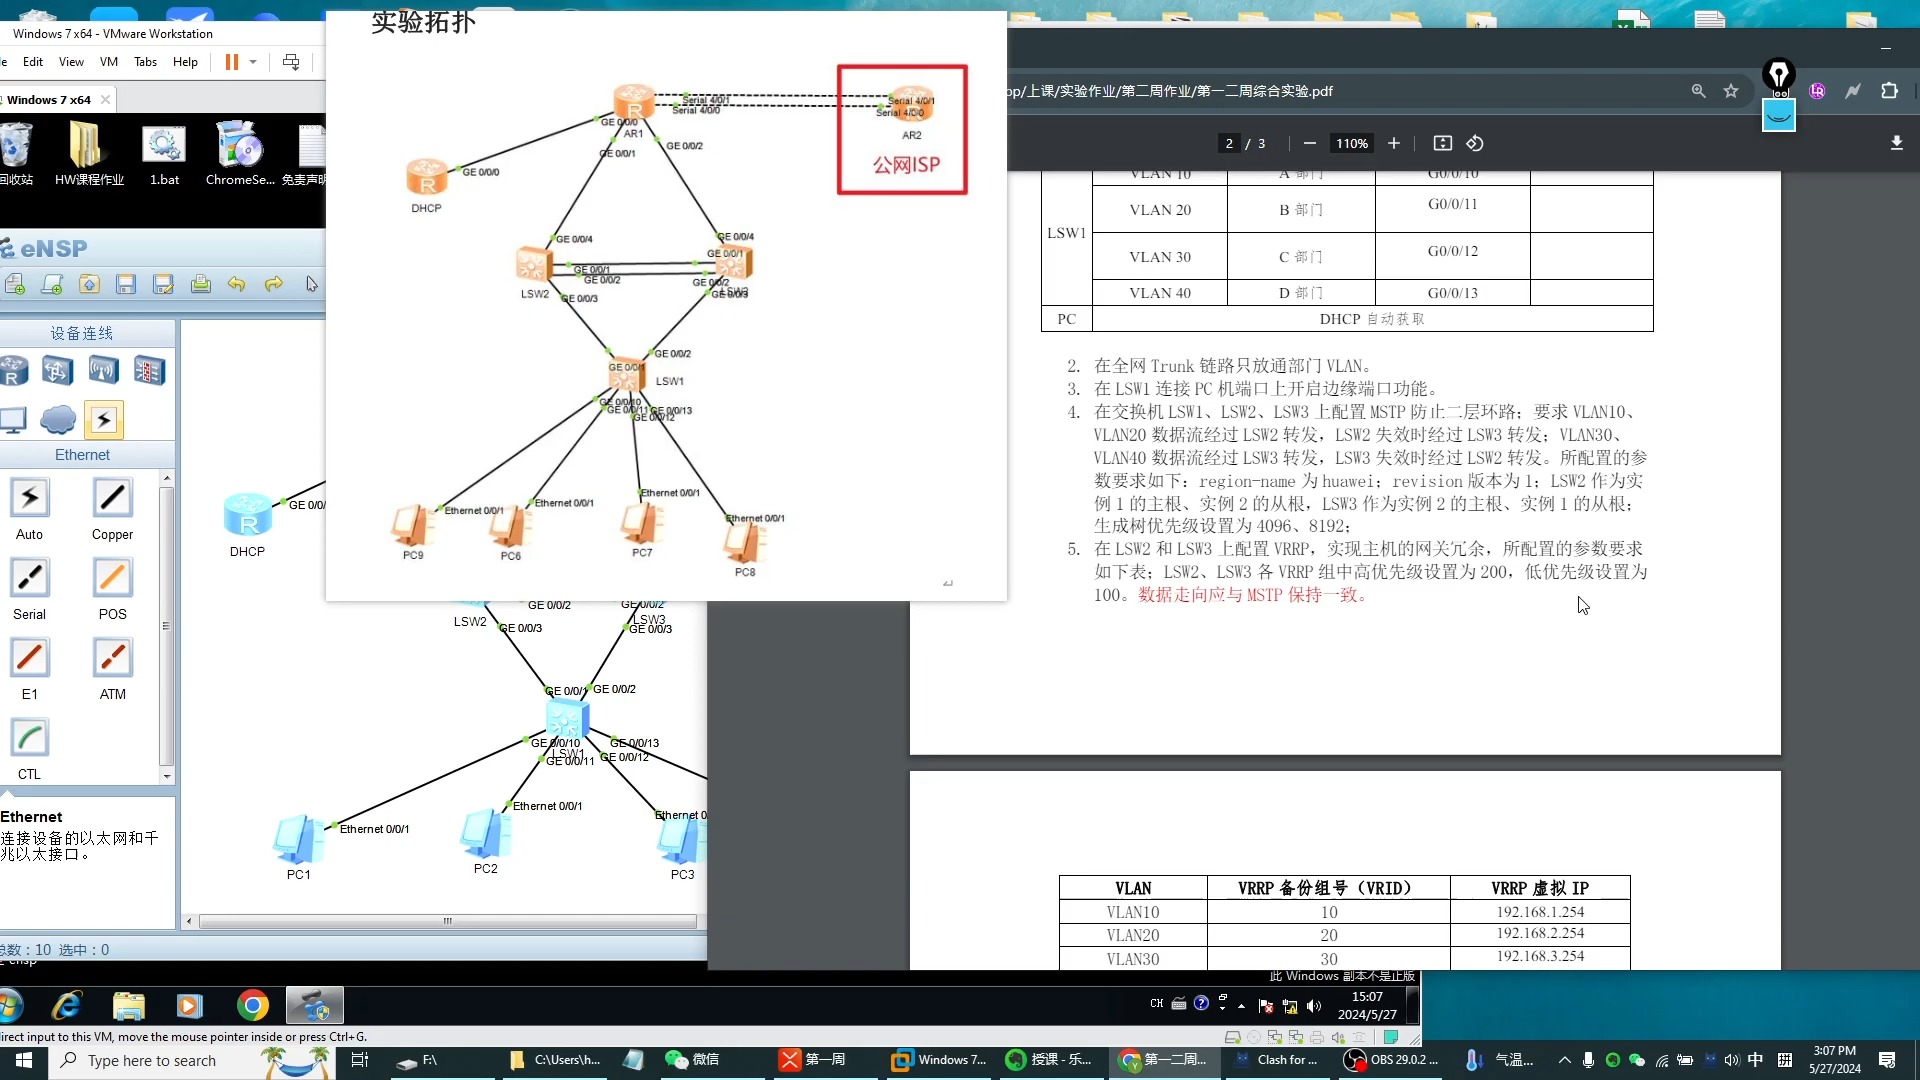Open Clash for Windows taskbar button
The image size is (1920, 1080).
pyautogui.click(x=1276, y=1060)
